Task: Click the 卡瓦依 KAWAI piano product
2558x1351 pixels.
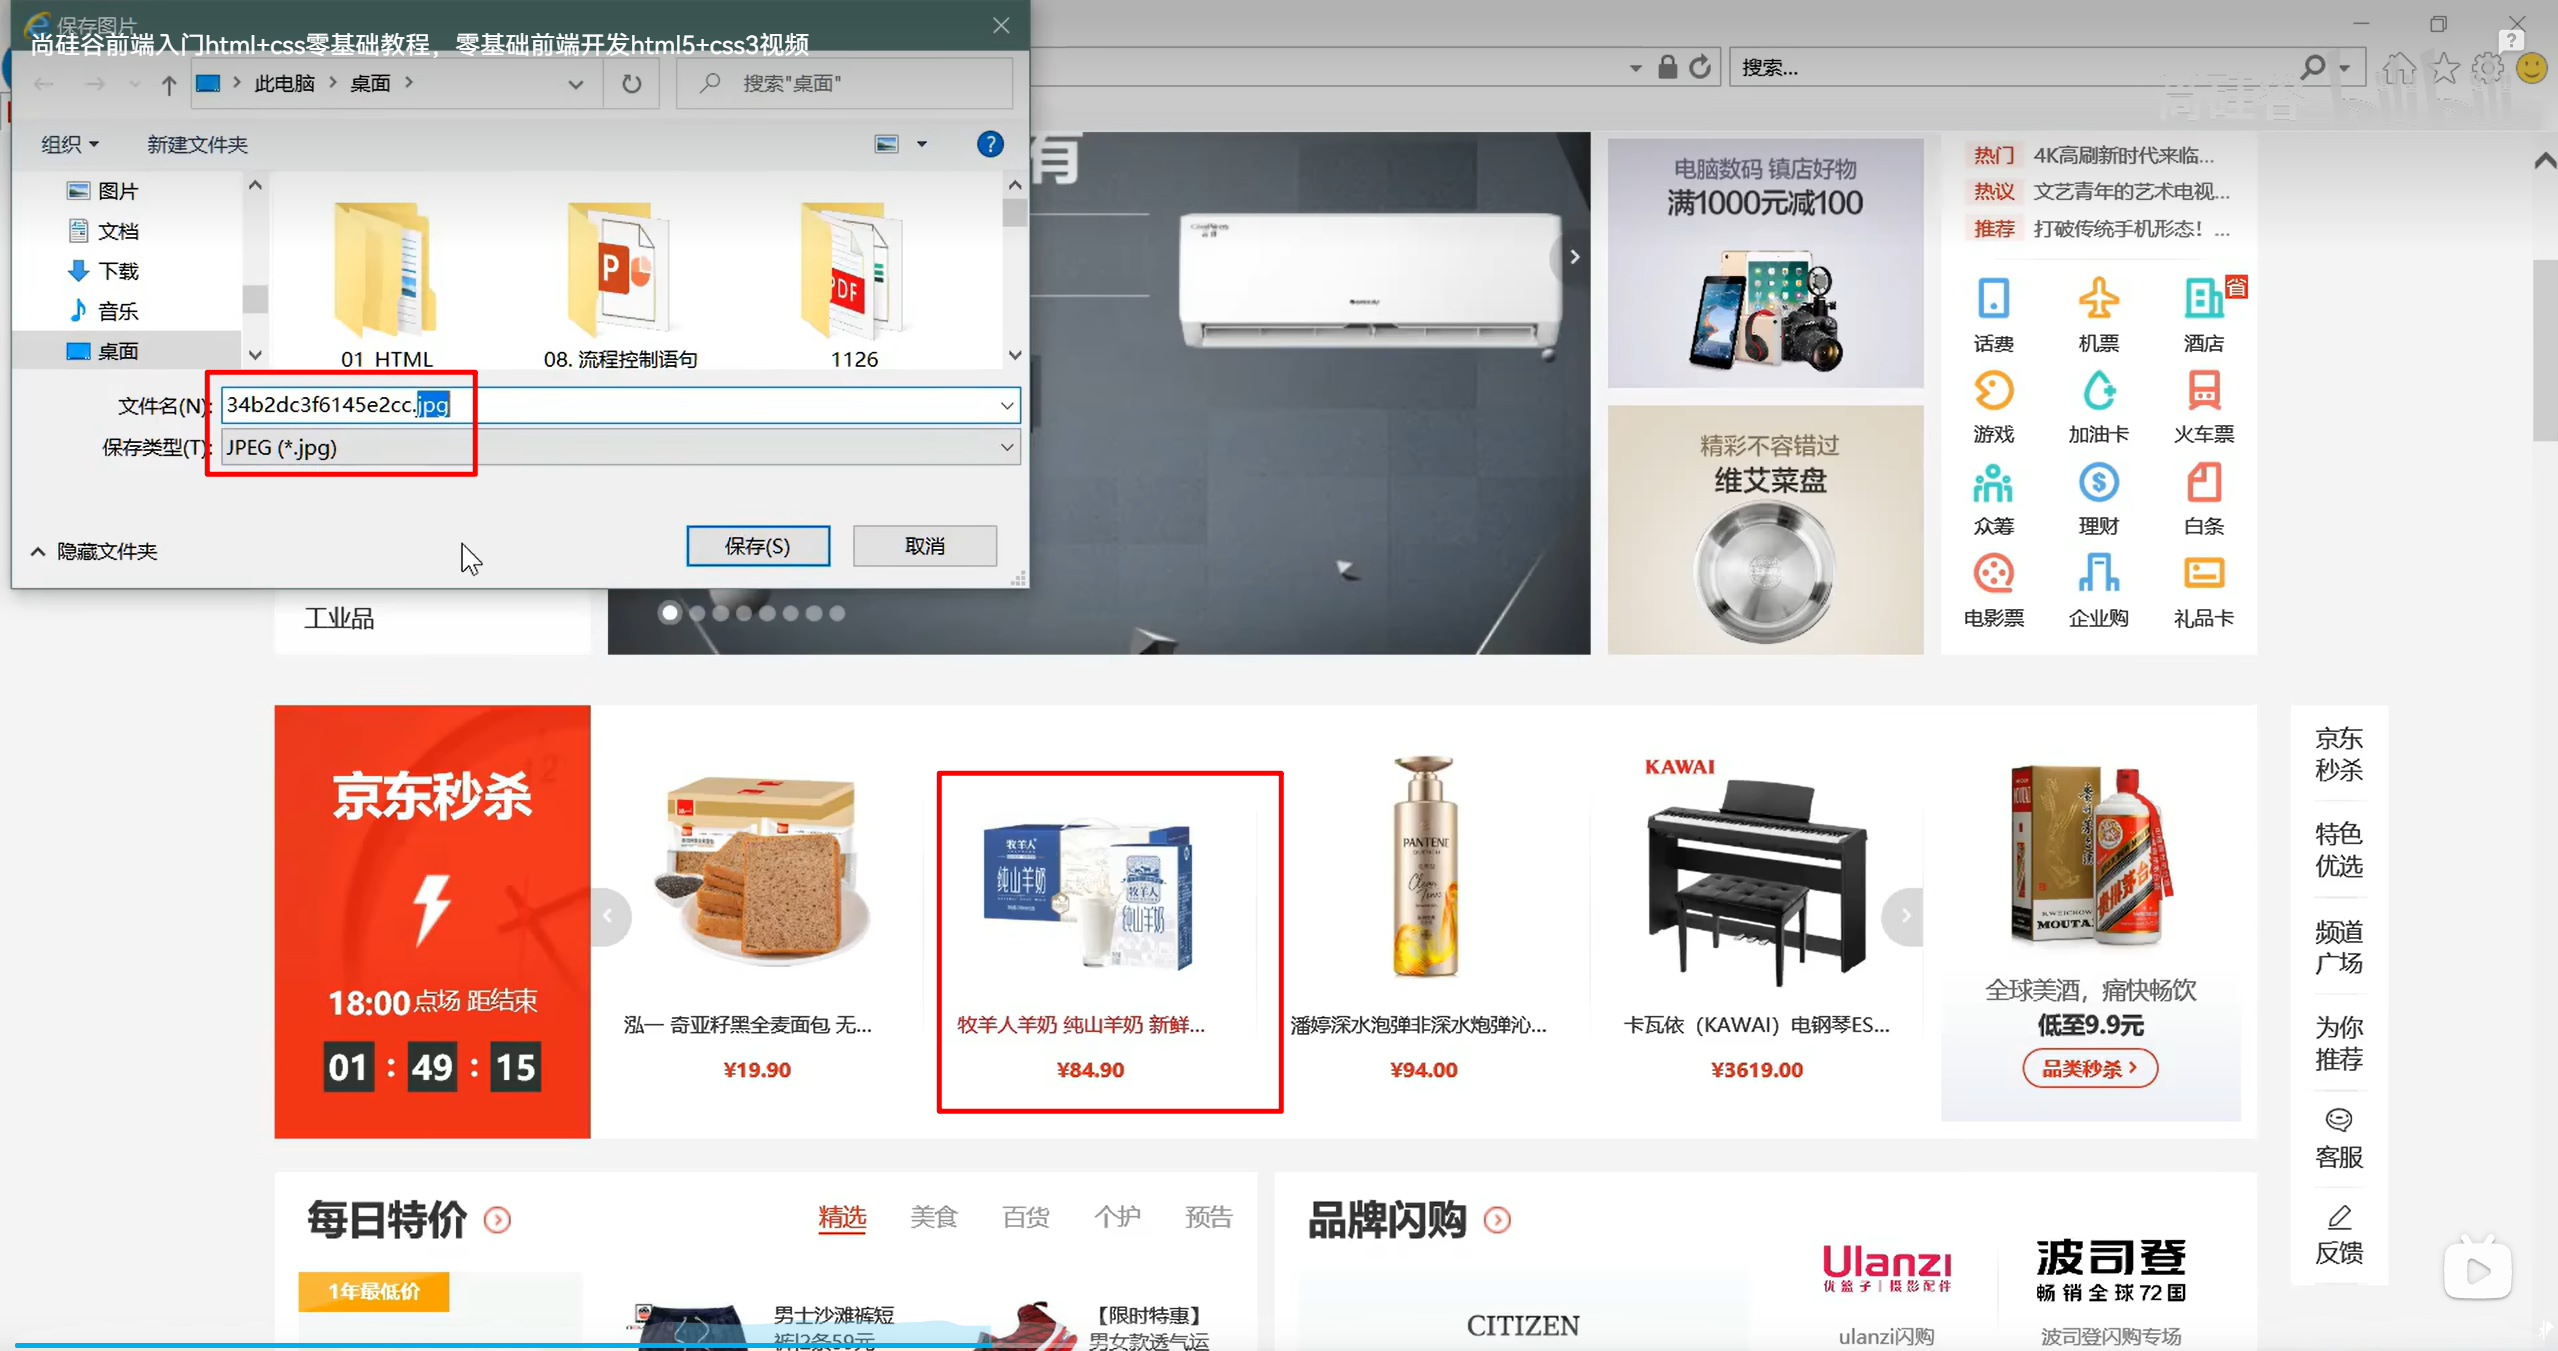Action: [x=1756, y=917]
